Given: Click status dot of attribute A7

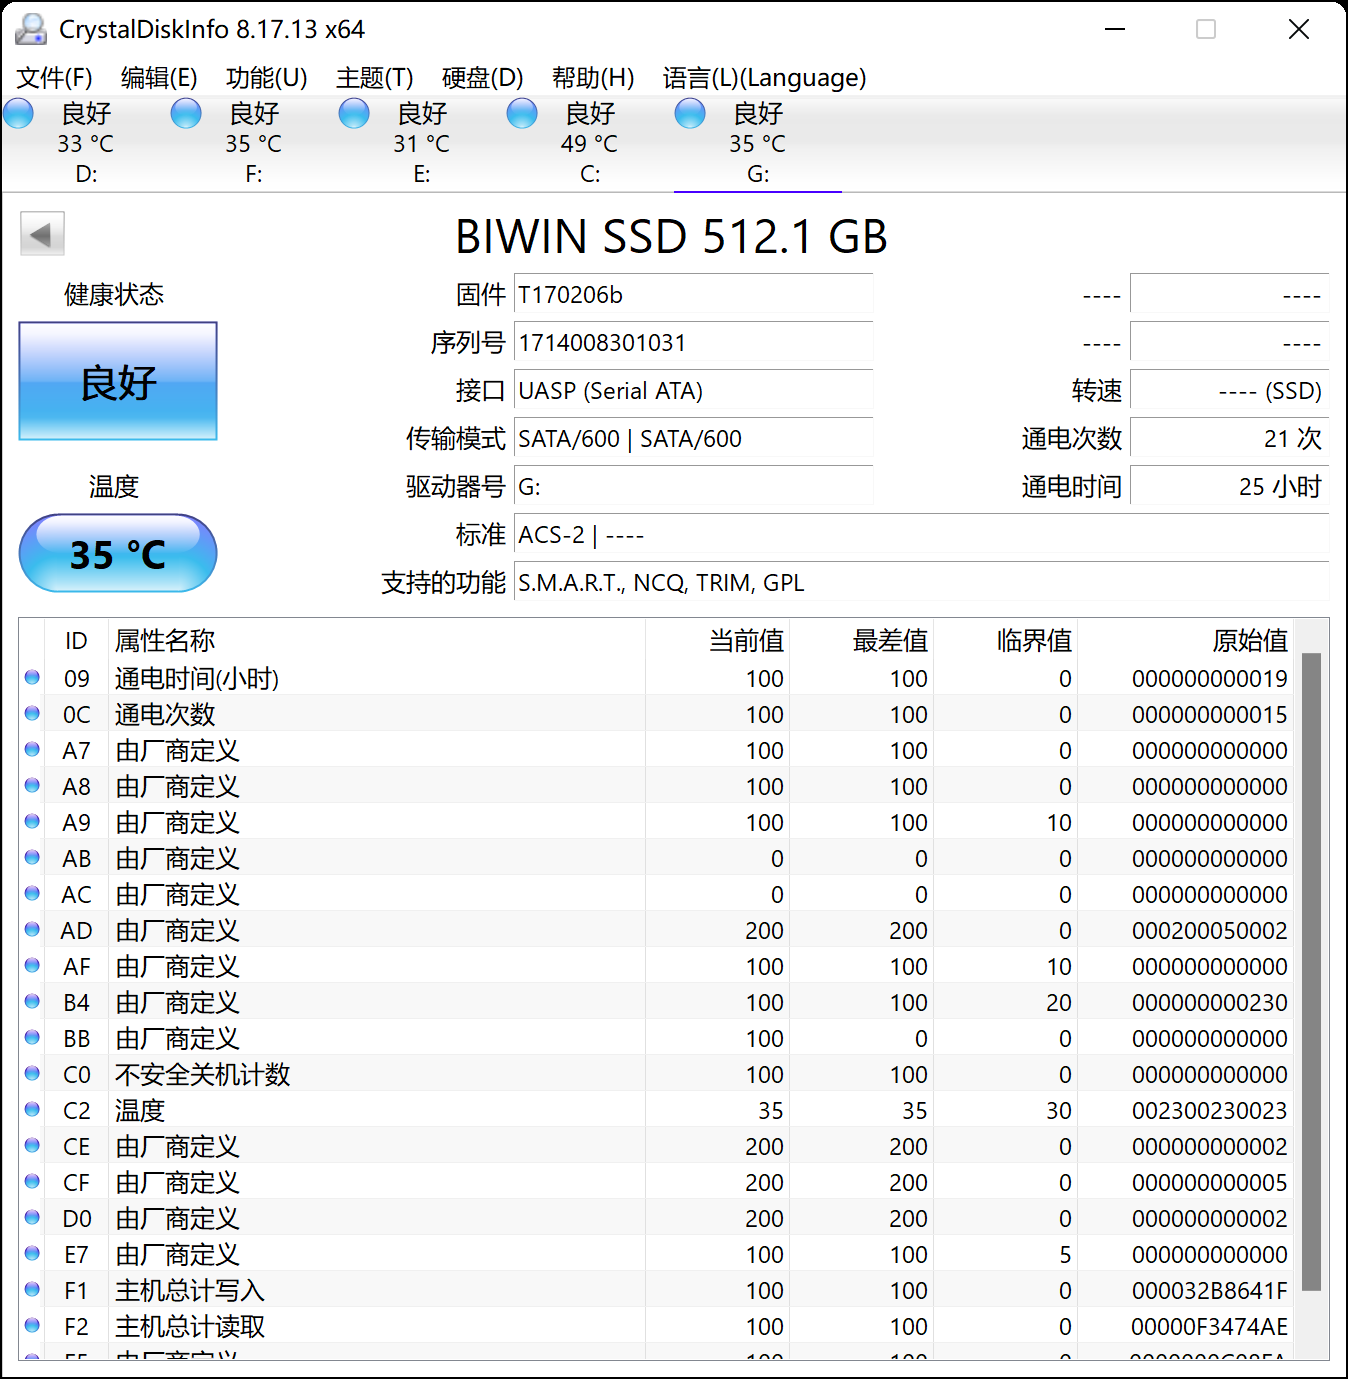Looking at the screenshot, I should [x=32, y=749].
